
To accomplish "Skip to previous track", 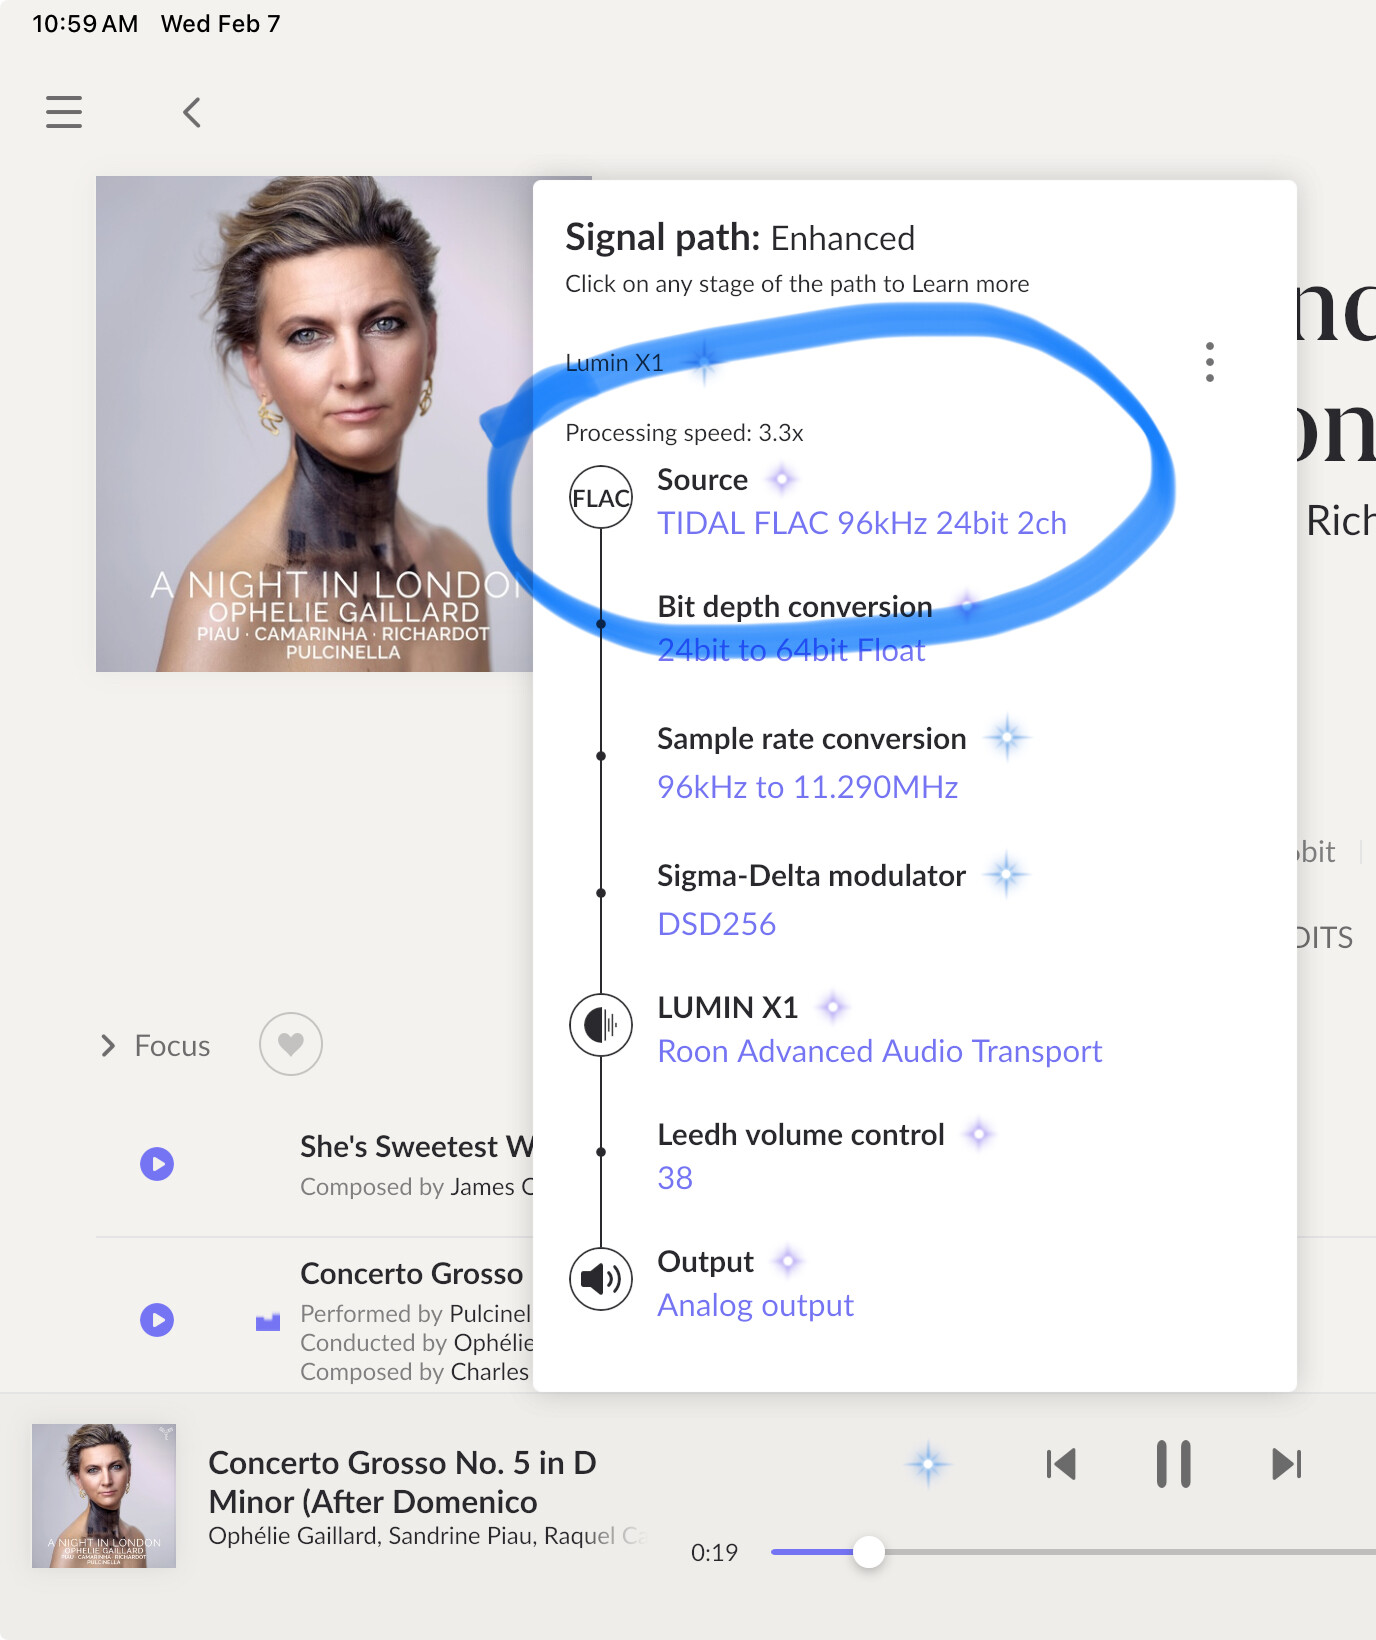I will point(1061,1464).
